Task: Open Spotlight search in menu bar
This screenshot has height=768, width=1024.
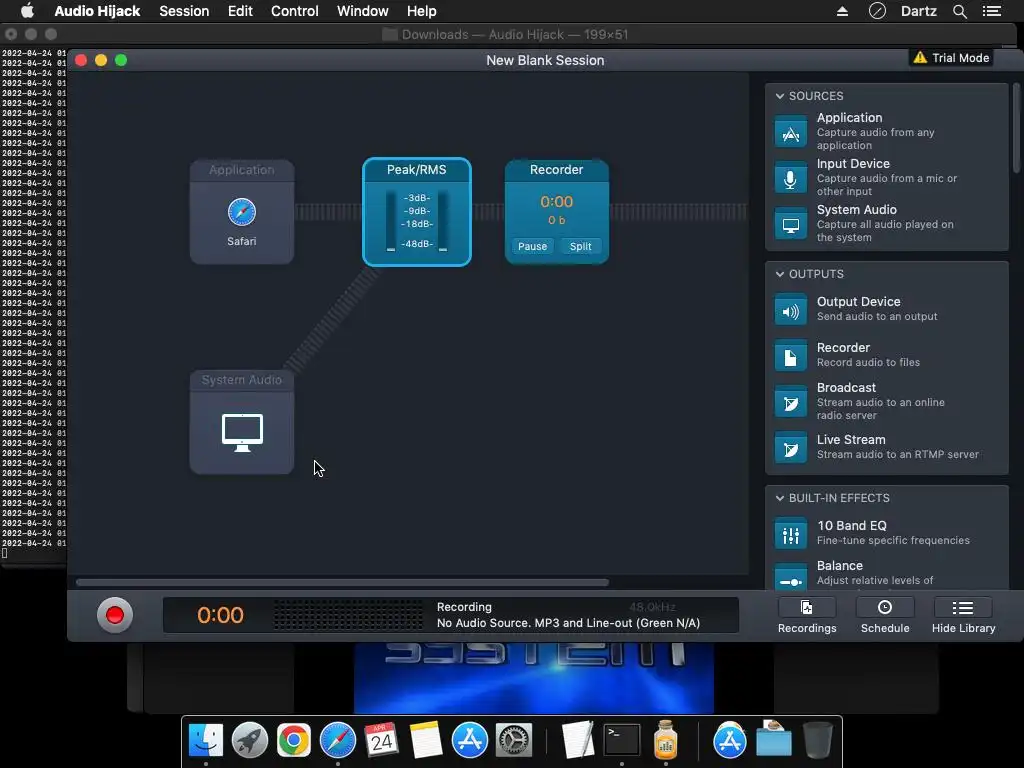Action: point(959,11)
